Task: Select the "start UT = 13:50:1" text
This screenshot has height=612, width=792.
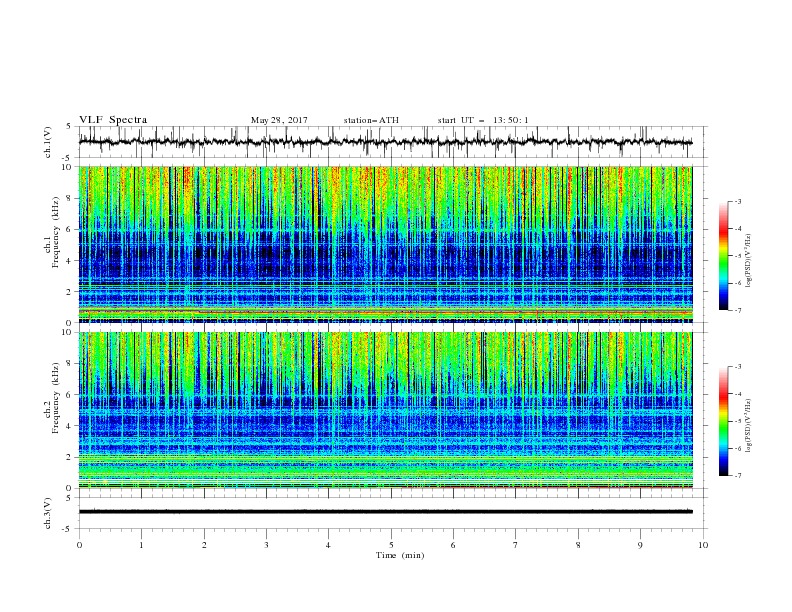Action: [483, 120]
